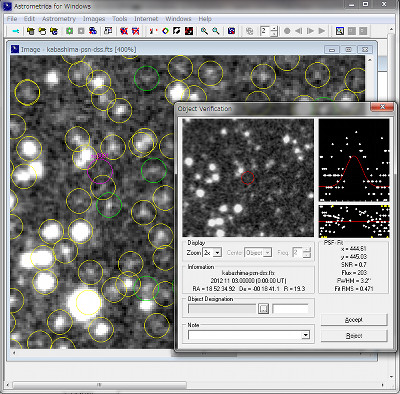Expand the Note combo box arrow
This screenshot has height=394, width=400.
click(x=305, y=335)
